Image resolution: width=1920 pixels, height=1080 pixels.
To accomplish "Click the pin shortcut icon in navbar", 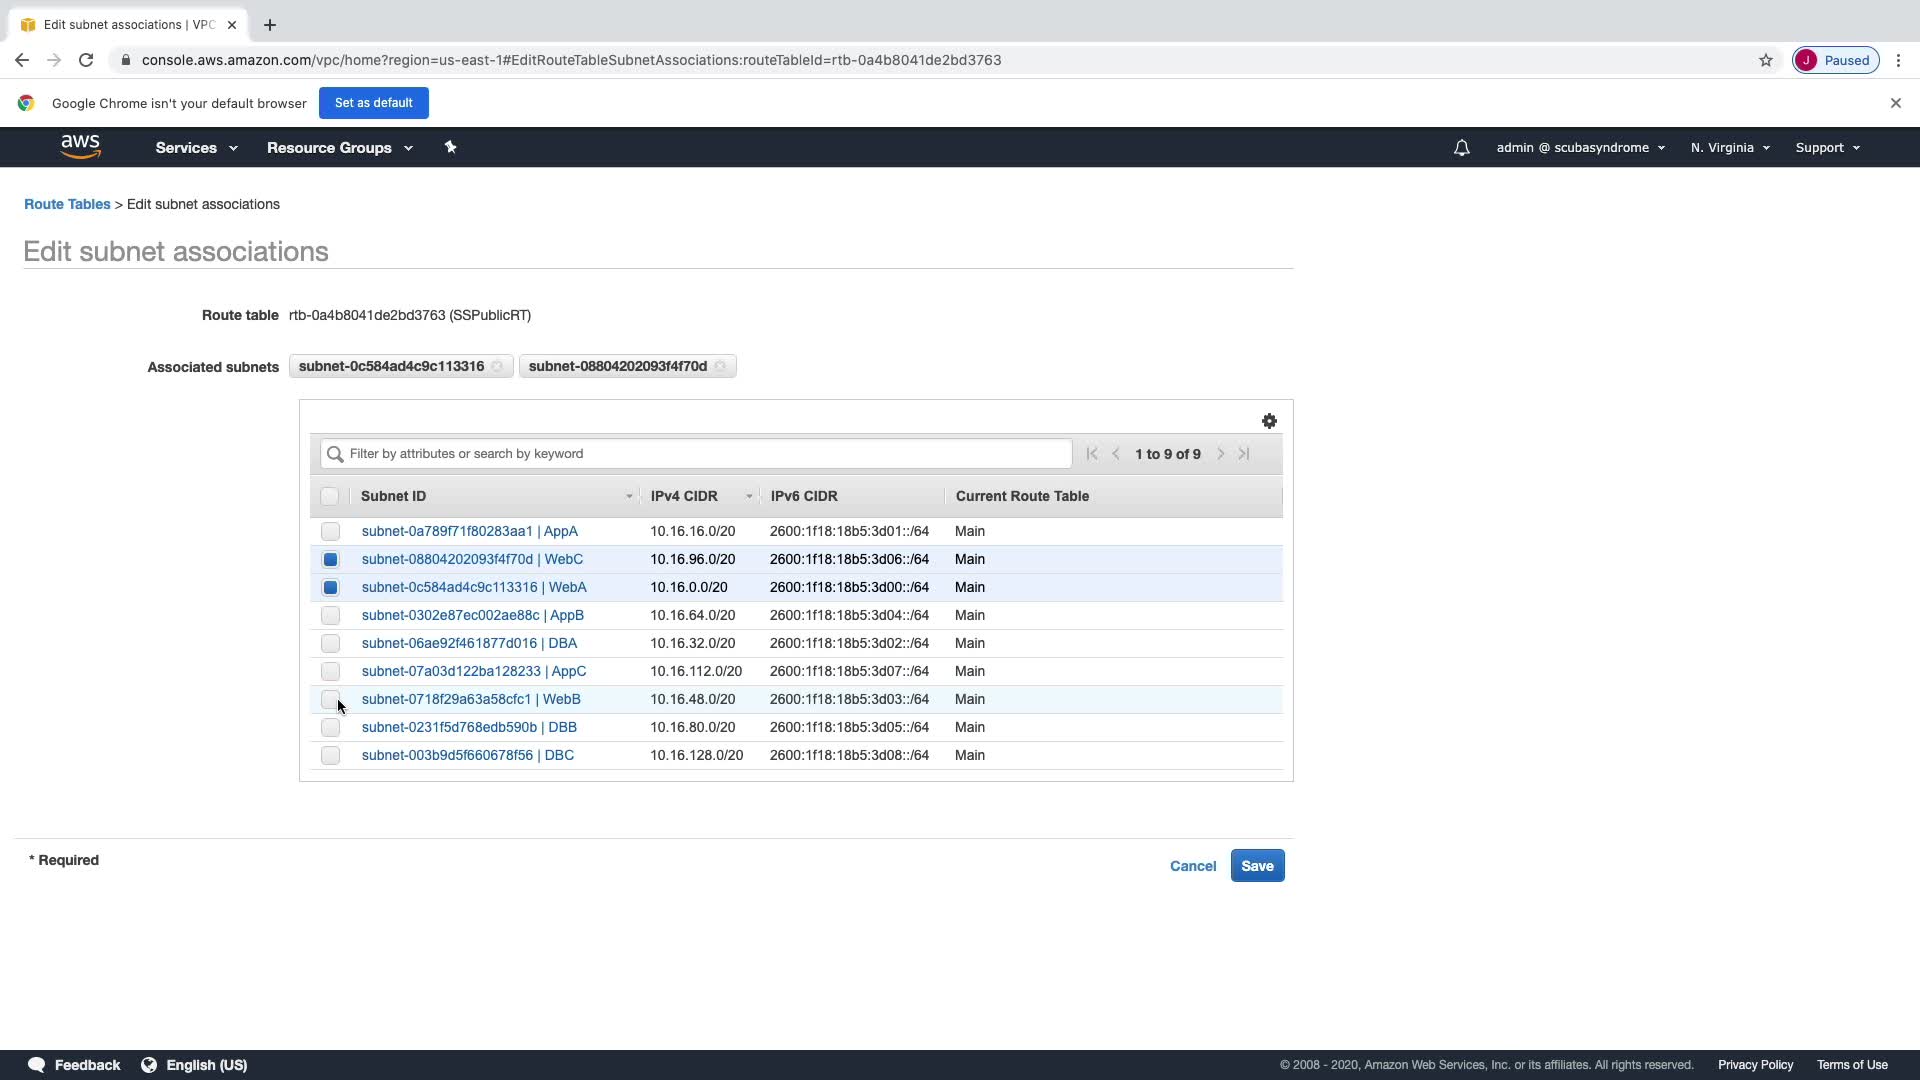I will click(x=450, y=147).
